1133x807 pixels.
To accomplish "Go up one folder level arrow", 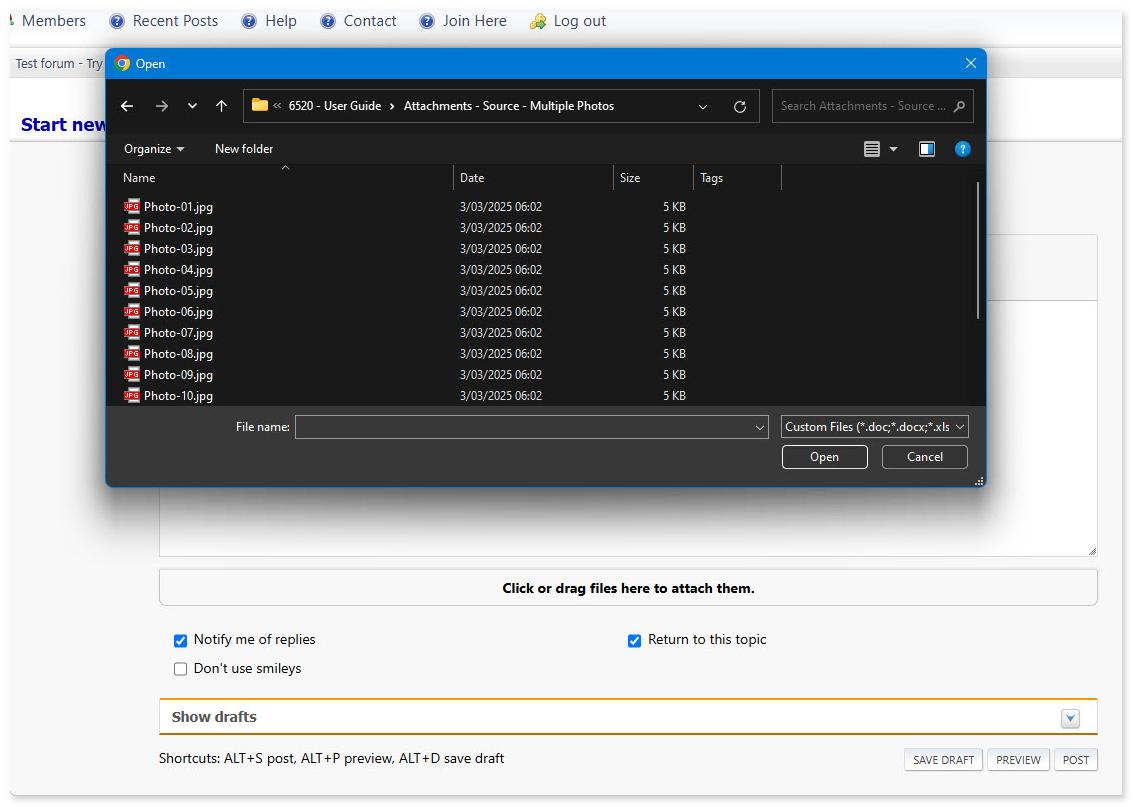I will point(222,106).
